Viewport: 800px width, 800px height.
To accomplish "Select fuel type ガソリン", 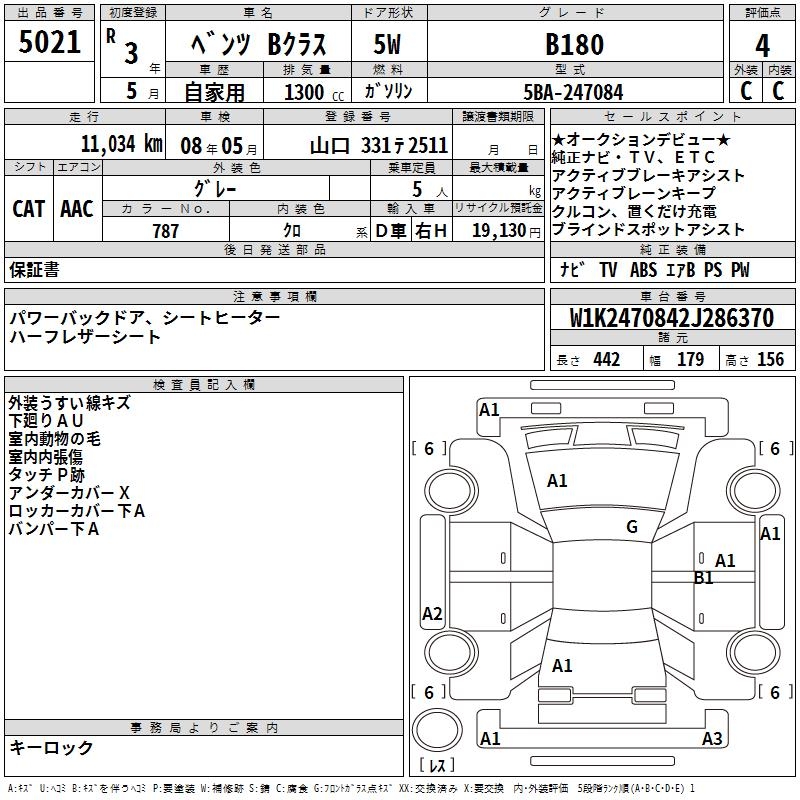I will (388, 91).
